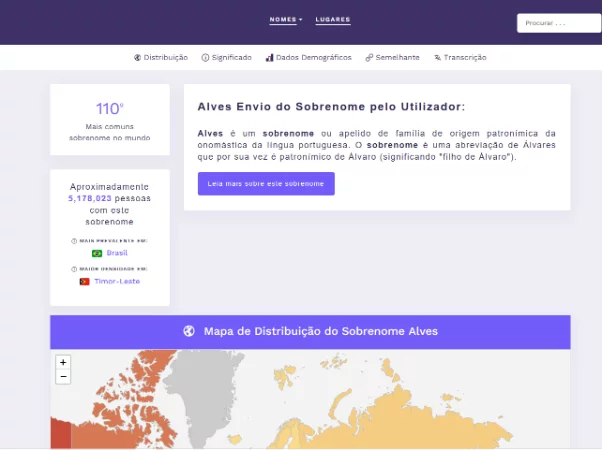The height and width of the screenshot is (450, 603).
Task: Click the Semelhante link icon
Action: click(x=369, y=58)
